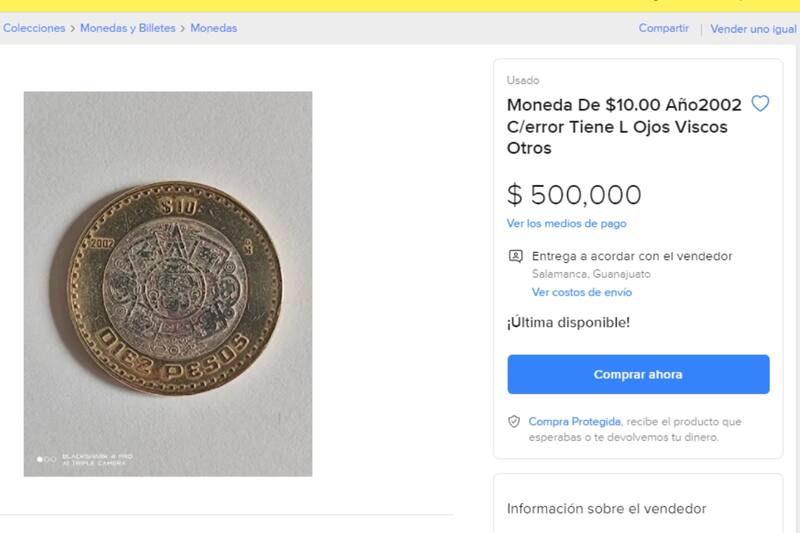Select the first image carousel dot

[x=40, y=459]
